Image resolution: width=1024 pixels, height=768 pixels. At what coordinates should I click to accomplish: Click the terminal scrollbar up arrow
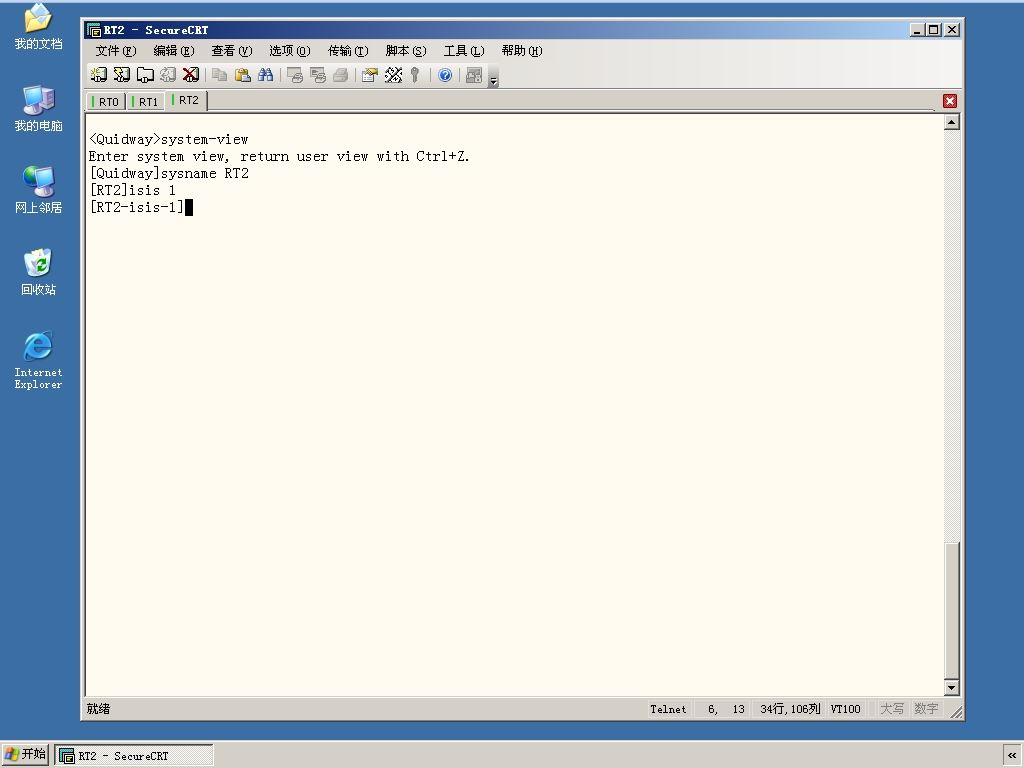(x=952, y=122)
